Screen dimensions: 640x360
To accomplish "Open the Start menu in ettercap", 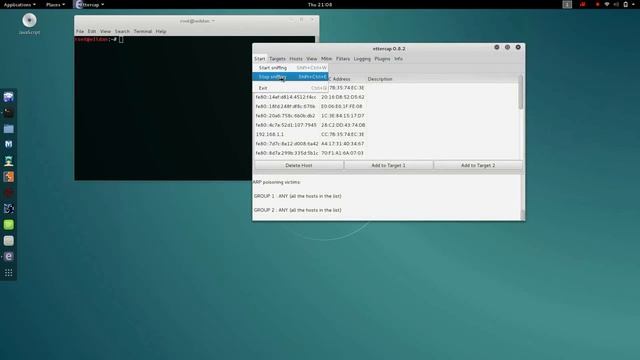I will click(260, 59).
